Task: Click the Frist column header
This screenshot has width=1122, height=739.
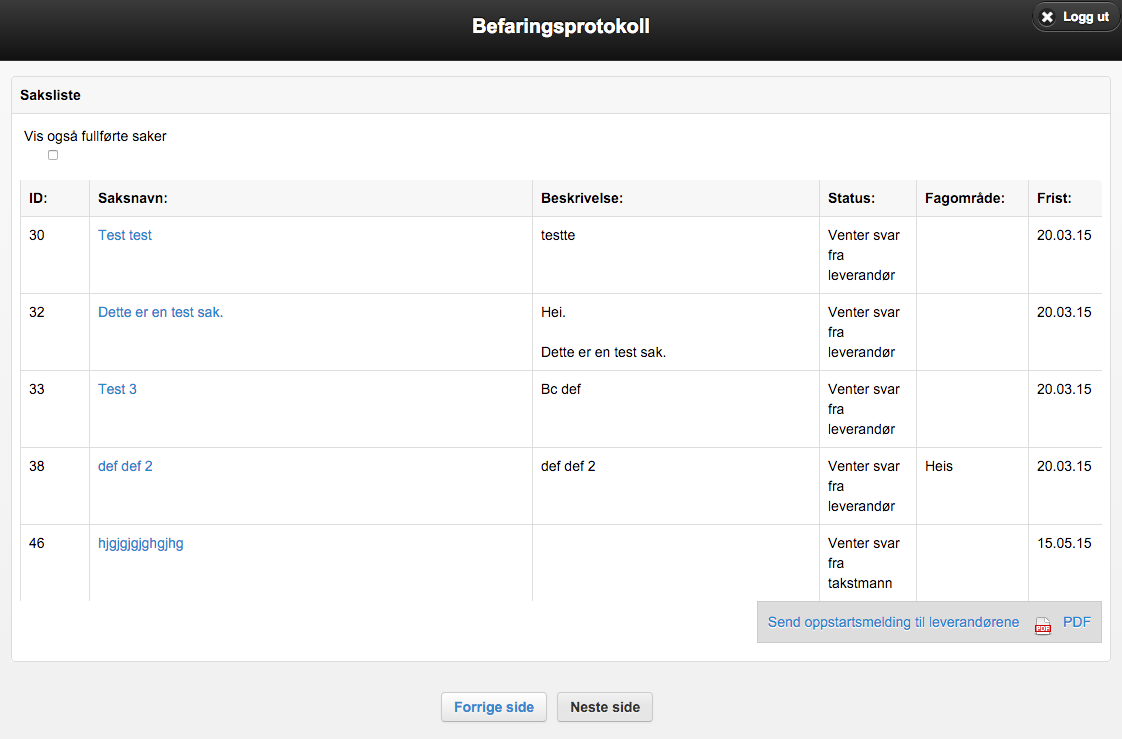Action: coord(1054,198)
